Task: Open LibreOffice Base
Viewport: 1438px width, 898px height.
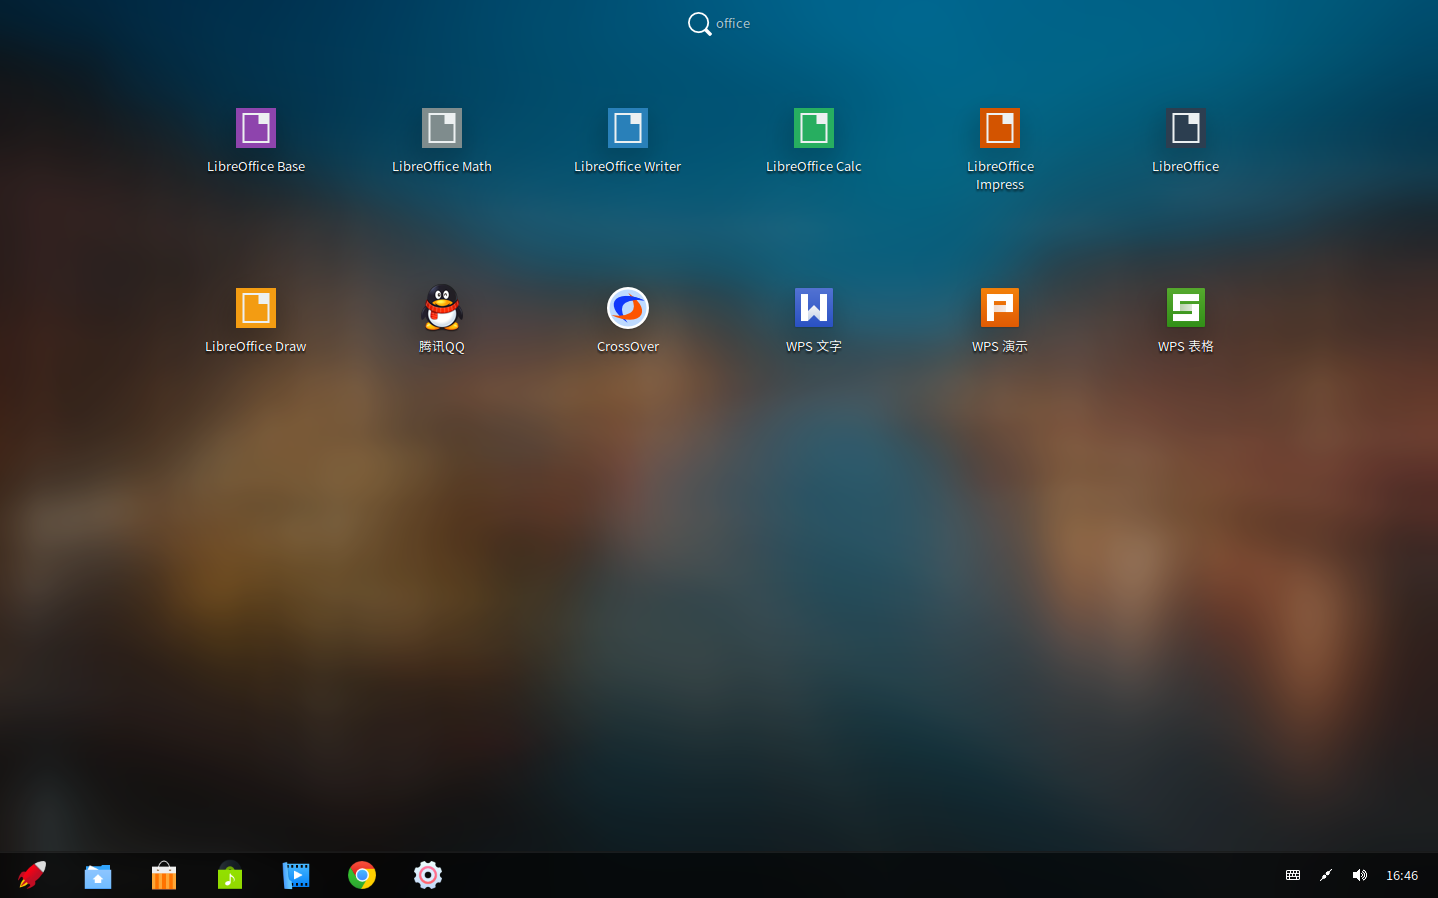Action: tap(256, 128)
